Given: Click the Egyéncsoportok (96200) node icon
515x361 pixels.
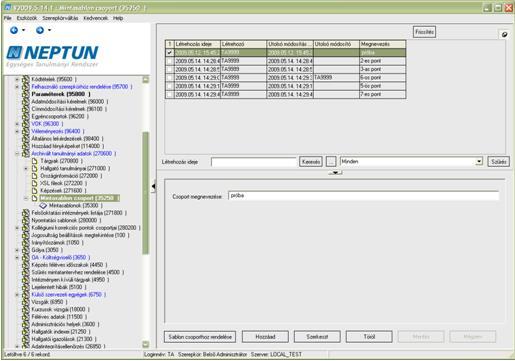Looking at the screenshot, I should pos(26,116).
